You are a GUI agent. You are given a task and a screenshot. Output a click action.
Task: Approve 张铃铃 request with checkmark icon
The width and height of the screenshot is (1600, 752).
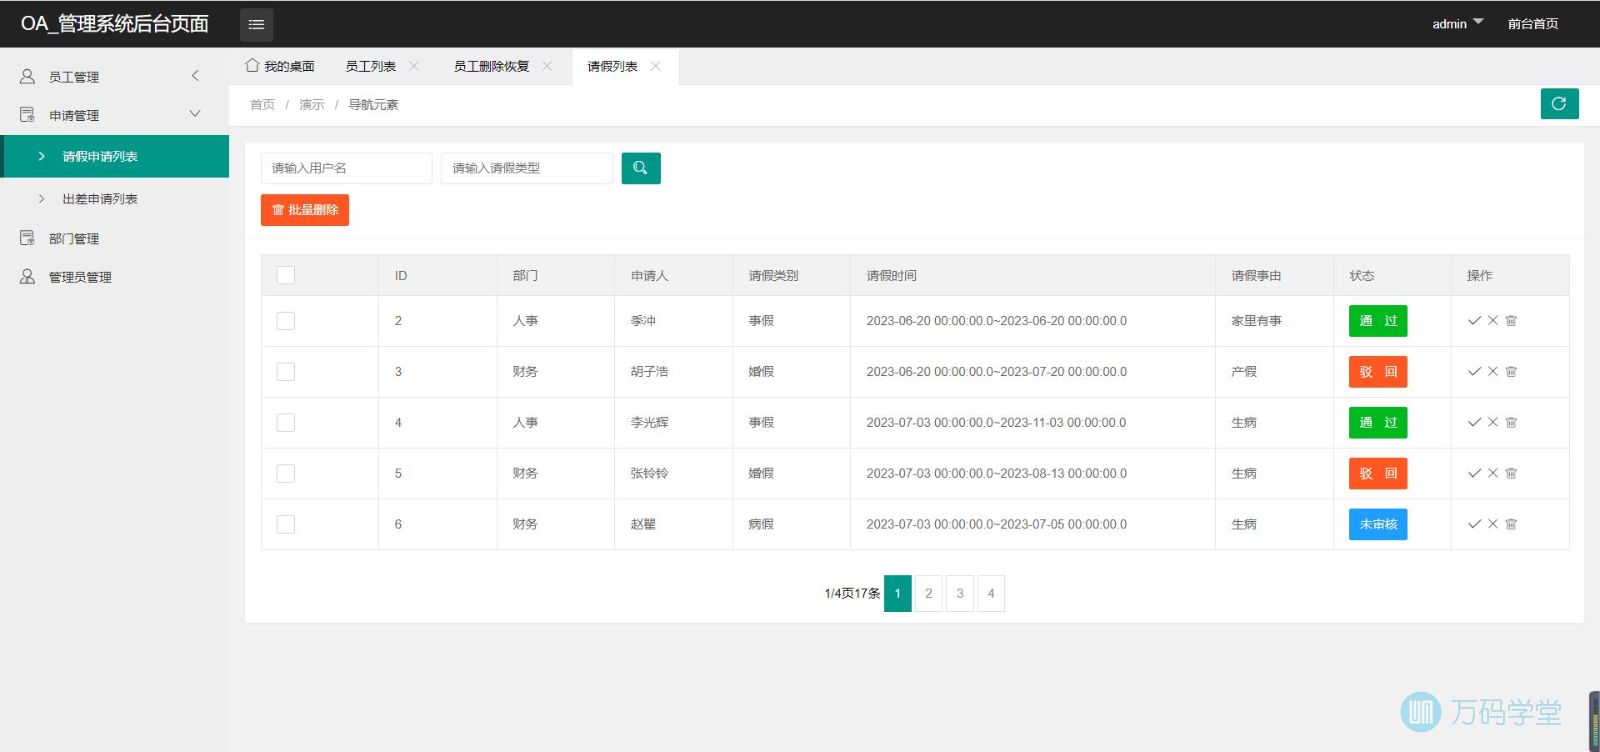[1474, 474]
